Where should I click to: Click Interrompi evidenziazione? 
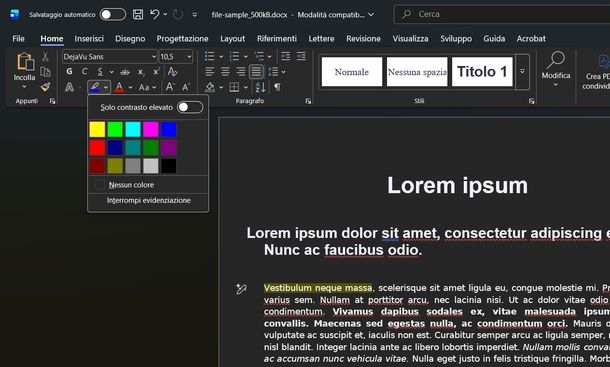pos(148,200)
